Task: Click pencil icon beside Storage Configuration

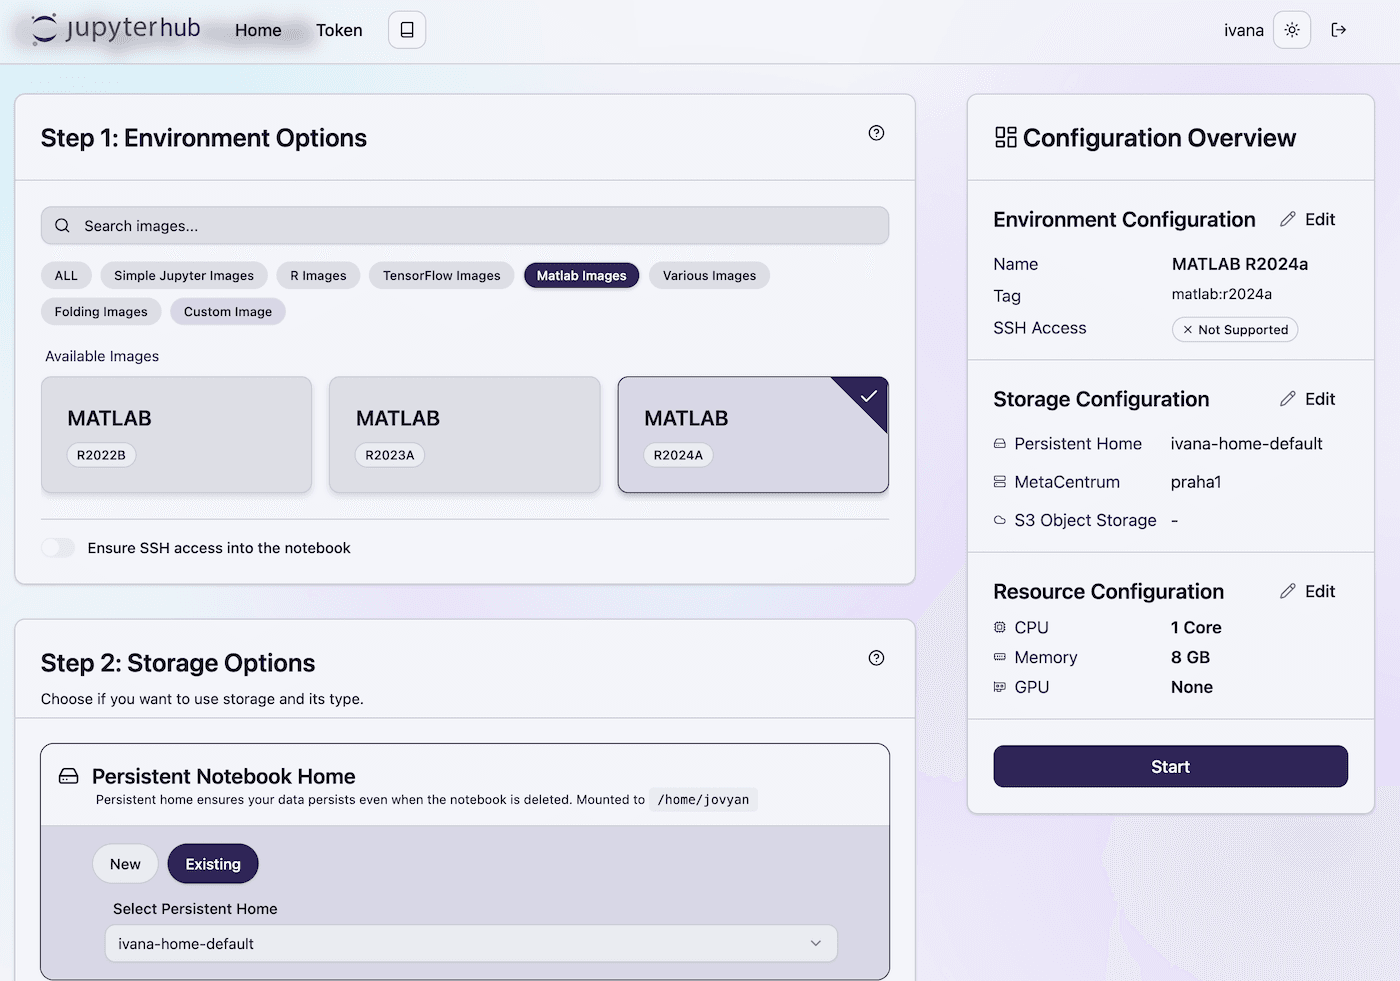Action: 1288,399
